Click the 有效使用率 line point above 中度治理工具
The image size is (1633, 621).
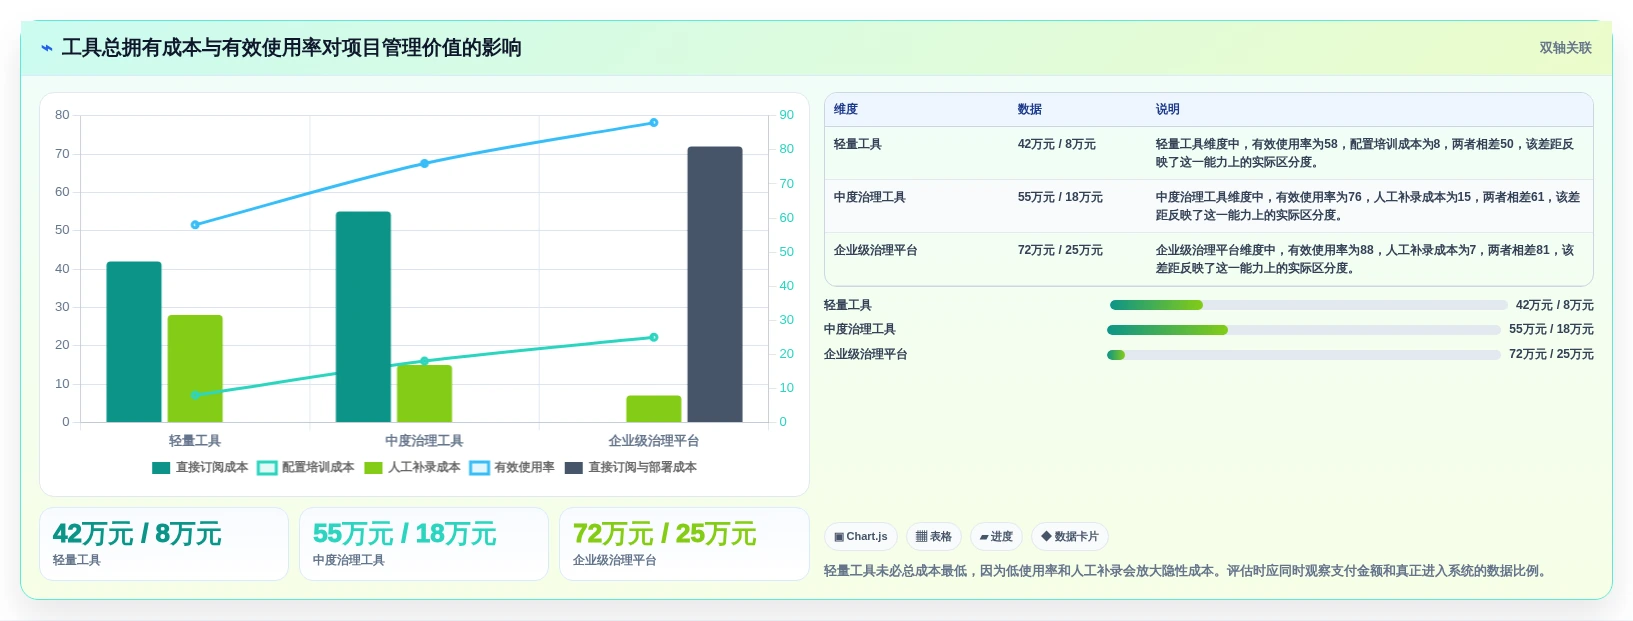(424, 163)
